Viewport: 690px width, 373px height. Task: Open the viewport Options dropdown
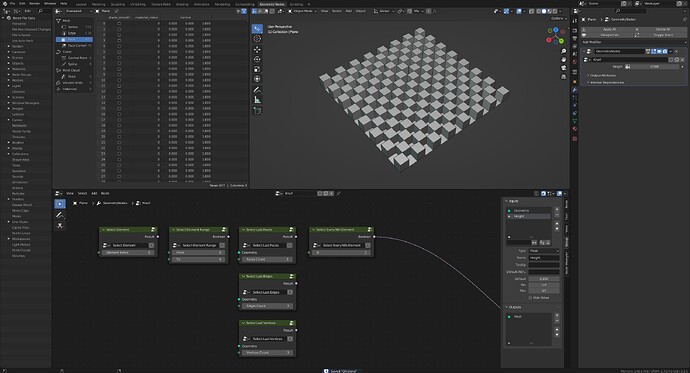tap(558, 18)
